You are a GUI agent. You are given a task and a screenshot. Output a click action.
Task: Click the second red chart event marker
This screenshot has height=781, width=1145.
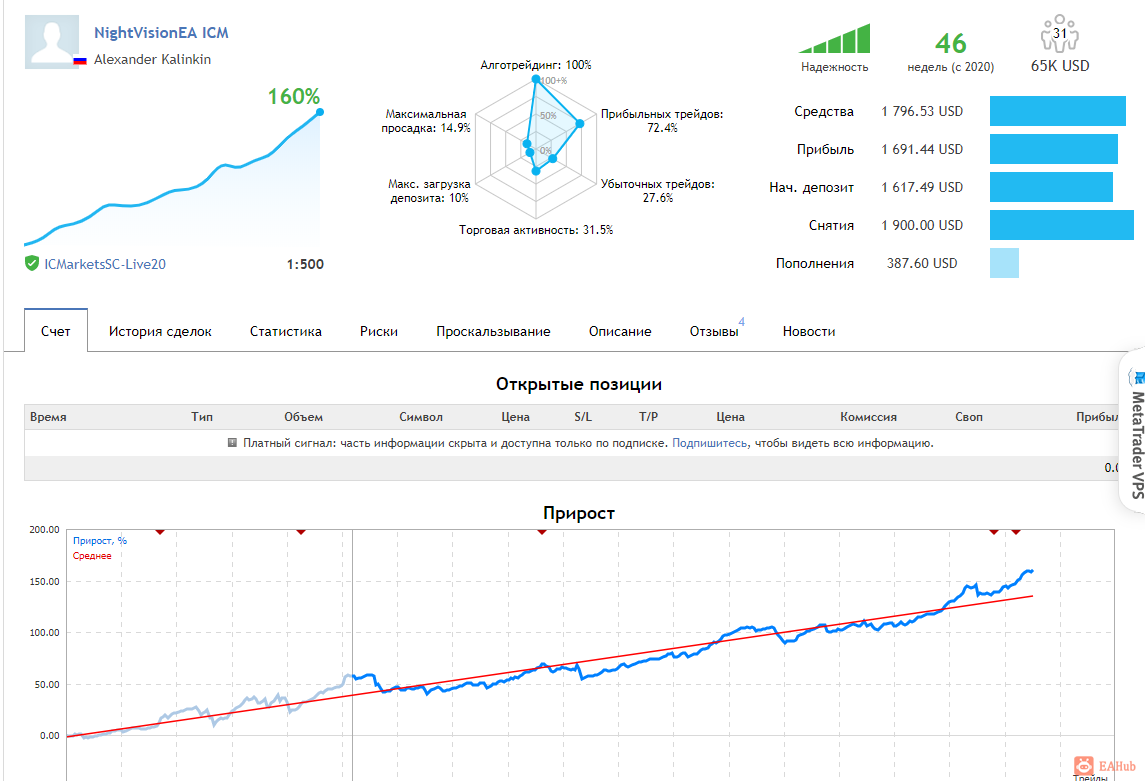[x=301, y=532]
